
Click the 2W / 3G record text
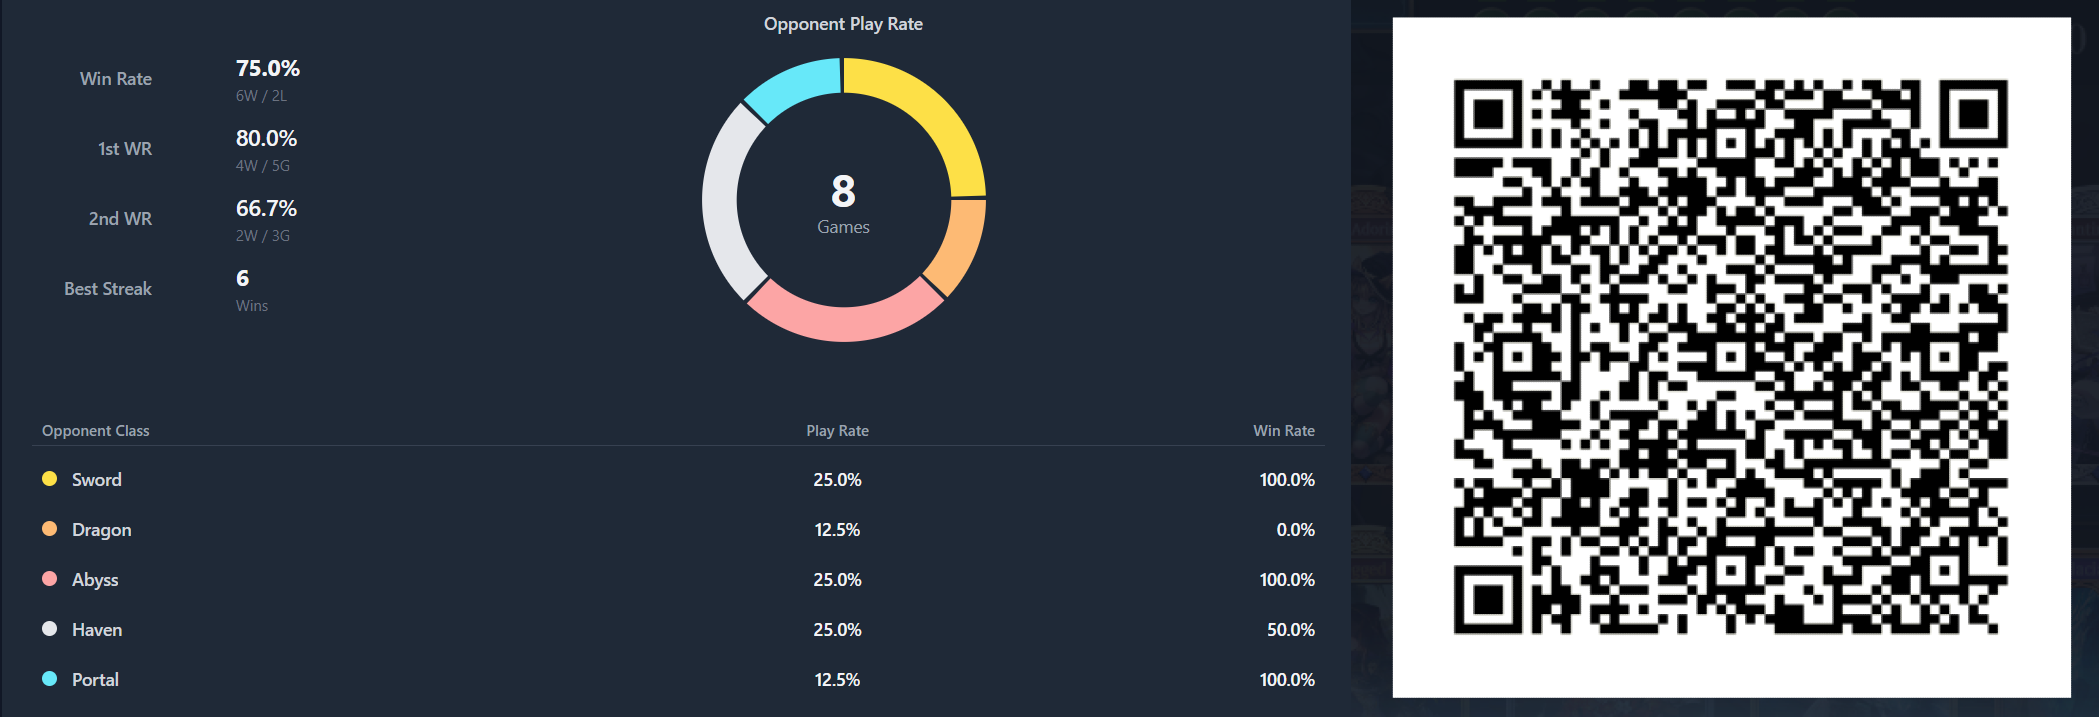[263, 236]
